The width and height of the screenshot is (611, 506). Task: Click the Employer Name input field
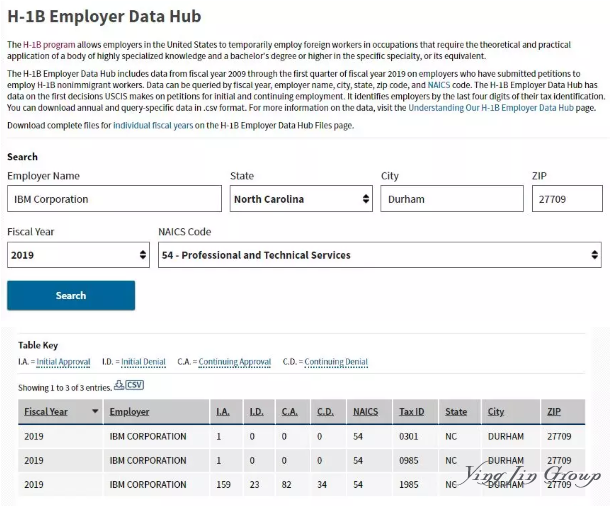click(115, 199)
